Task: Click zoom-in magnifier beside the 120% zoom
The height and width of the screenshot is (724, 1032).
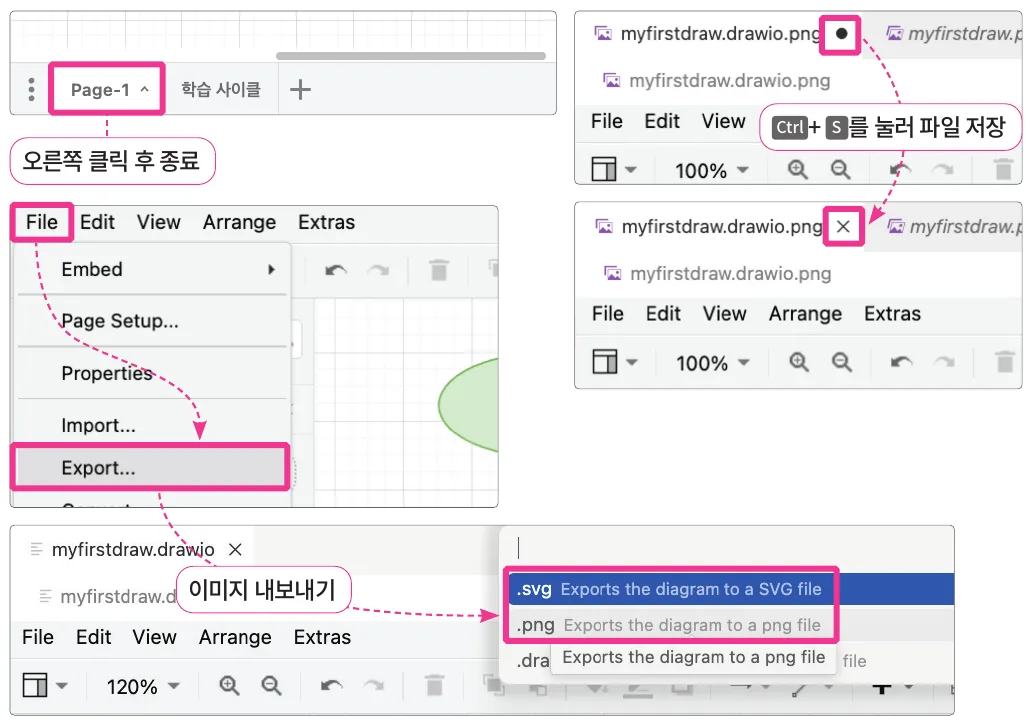Action: coord(229,686)
